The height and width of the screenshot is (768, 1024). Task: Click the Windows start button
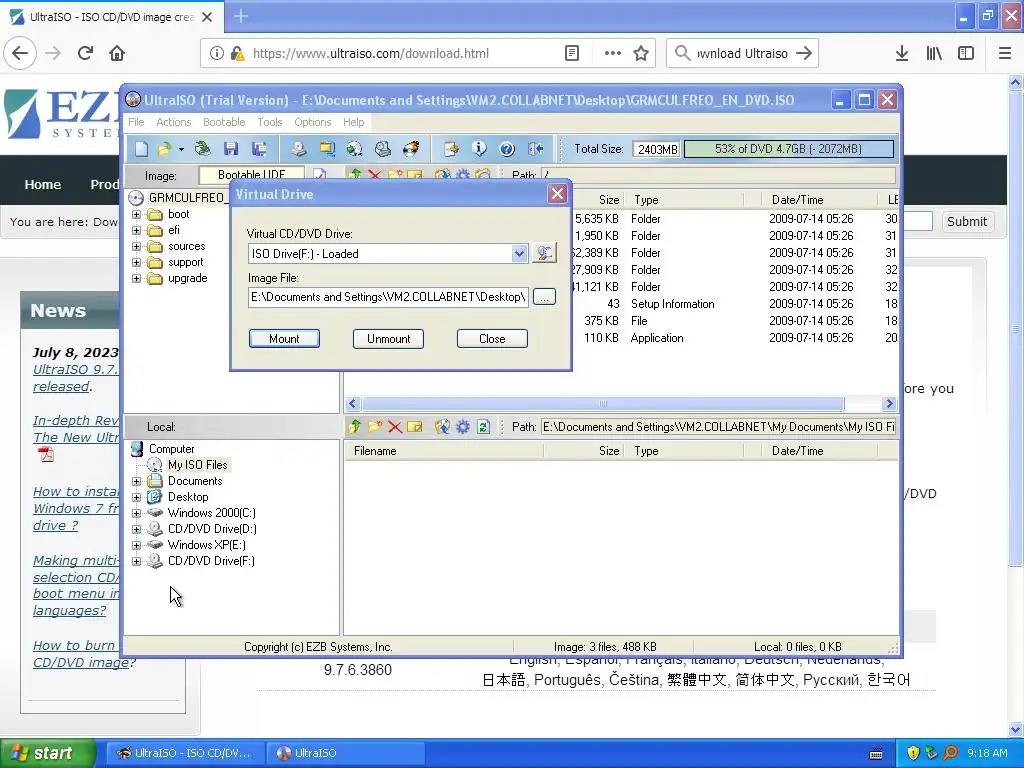tap(48, 753)
